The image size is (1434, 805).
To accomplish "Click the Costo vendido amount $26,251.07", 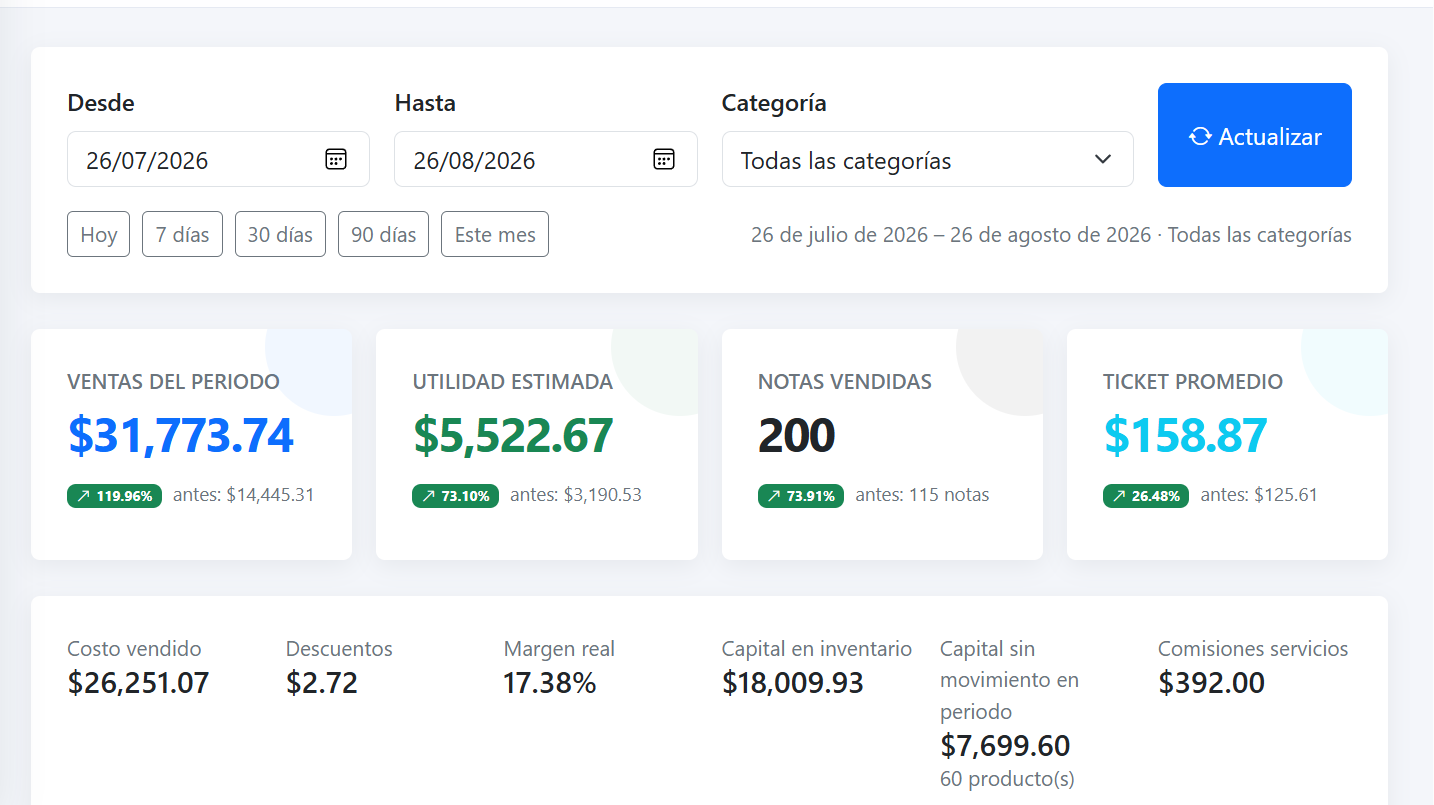I will [x=138, y=683].
